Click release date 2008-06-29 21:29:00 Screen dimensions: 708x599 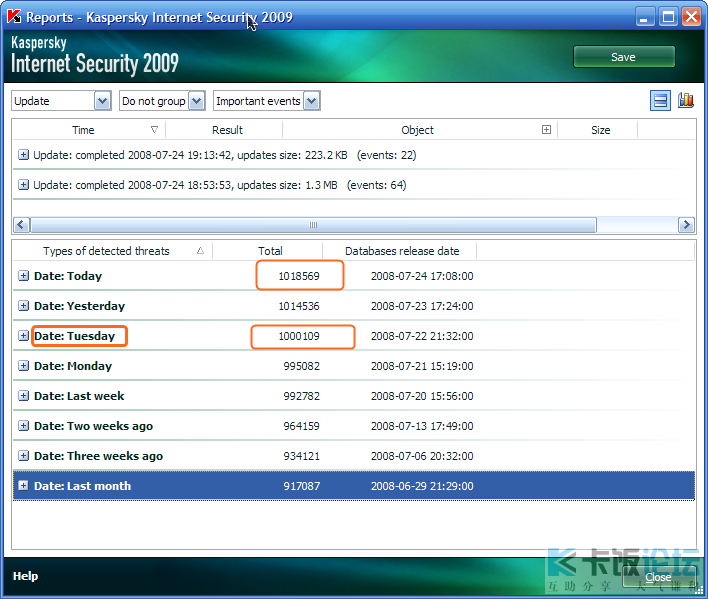[422, 486]
